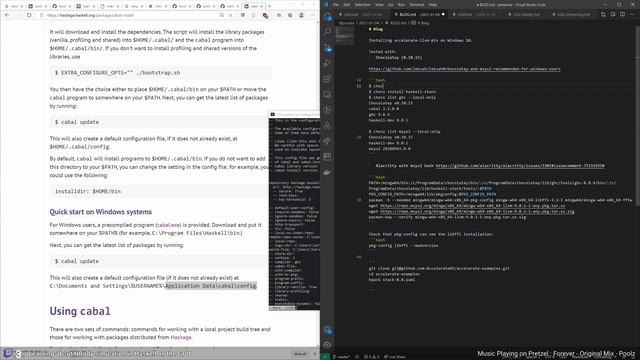Click the unsaved dot on BLOG.md tab

pyautogui.click(x=443, y=14)
